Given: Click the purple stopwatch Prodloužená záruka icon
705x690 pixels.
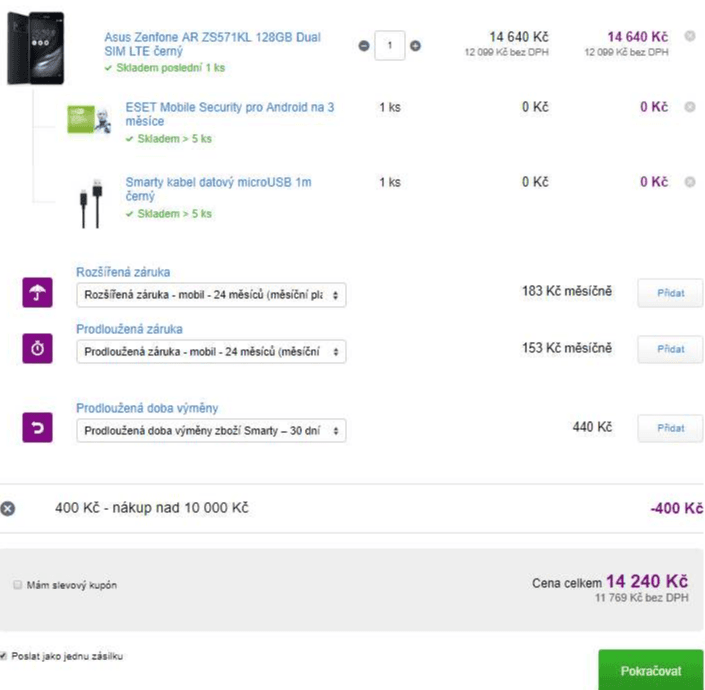Looking at the screenshot, I should click(x=37, y=348).
